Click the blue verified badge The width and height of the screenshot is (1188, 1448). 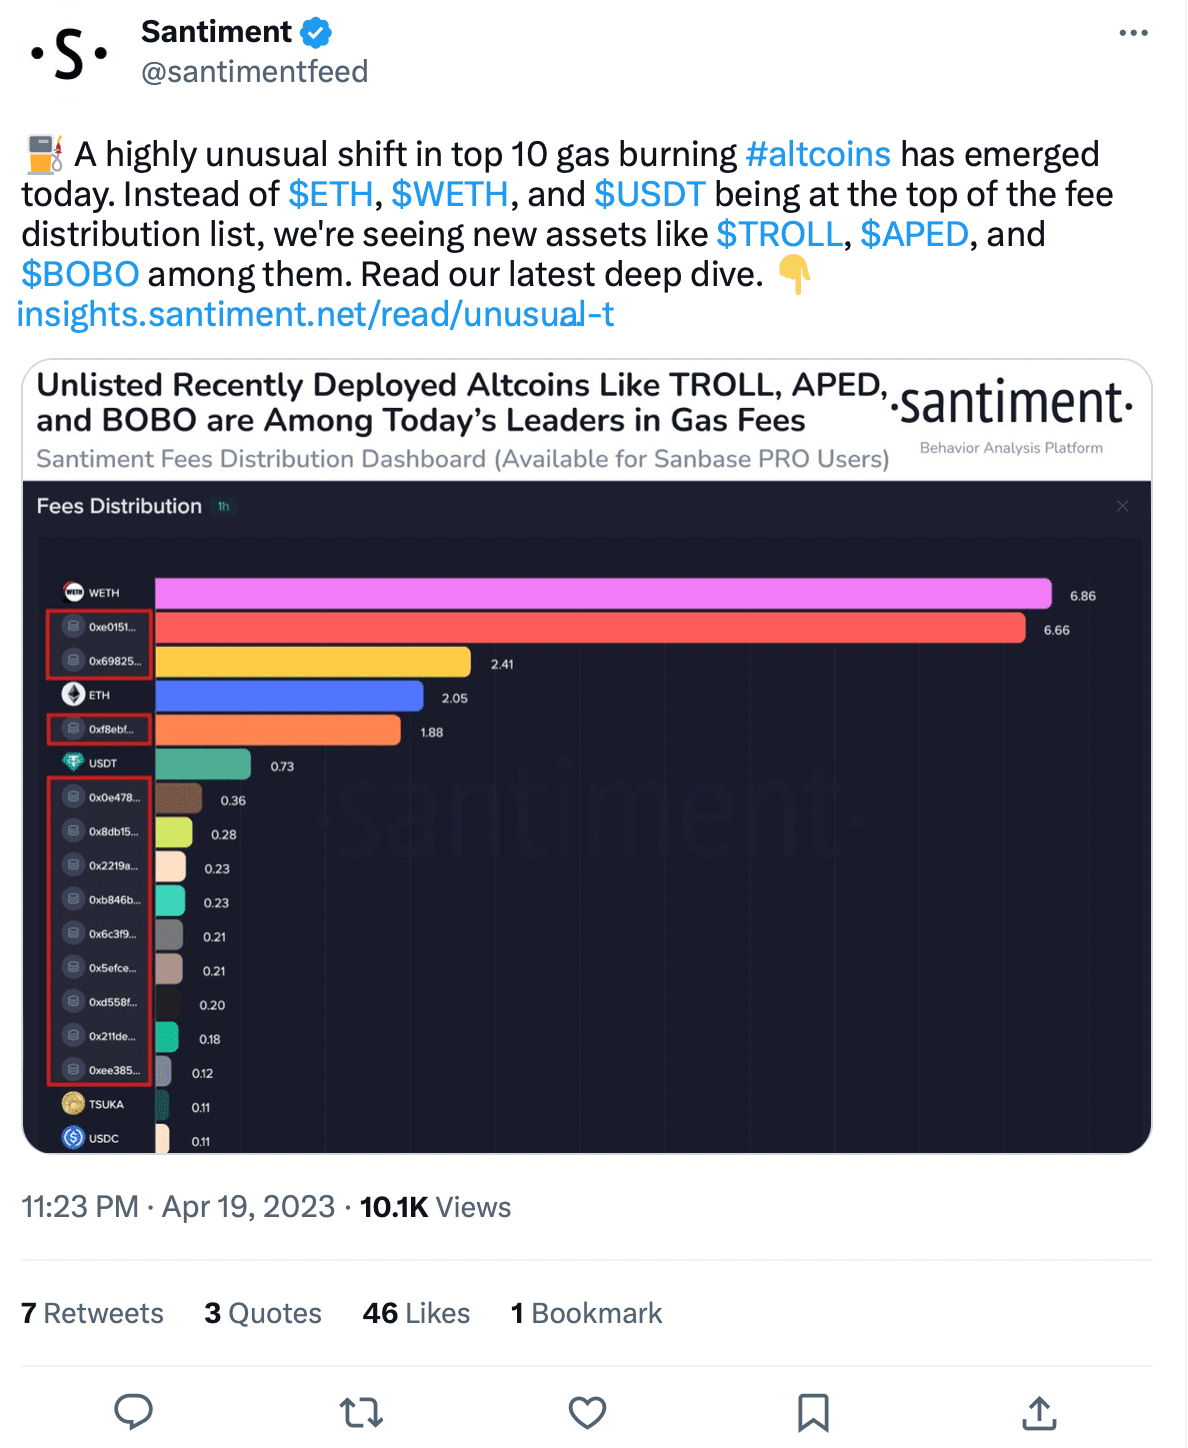(x=316, y=33)
